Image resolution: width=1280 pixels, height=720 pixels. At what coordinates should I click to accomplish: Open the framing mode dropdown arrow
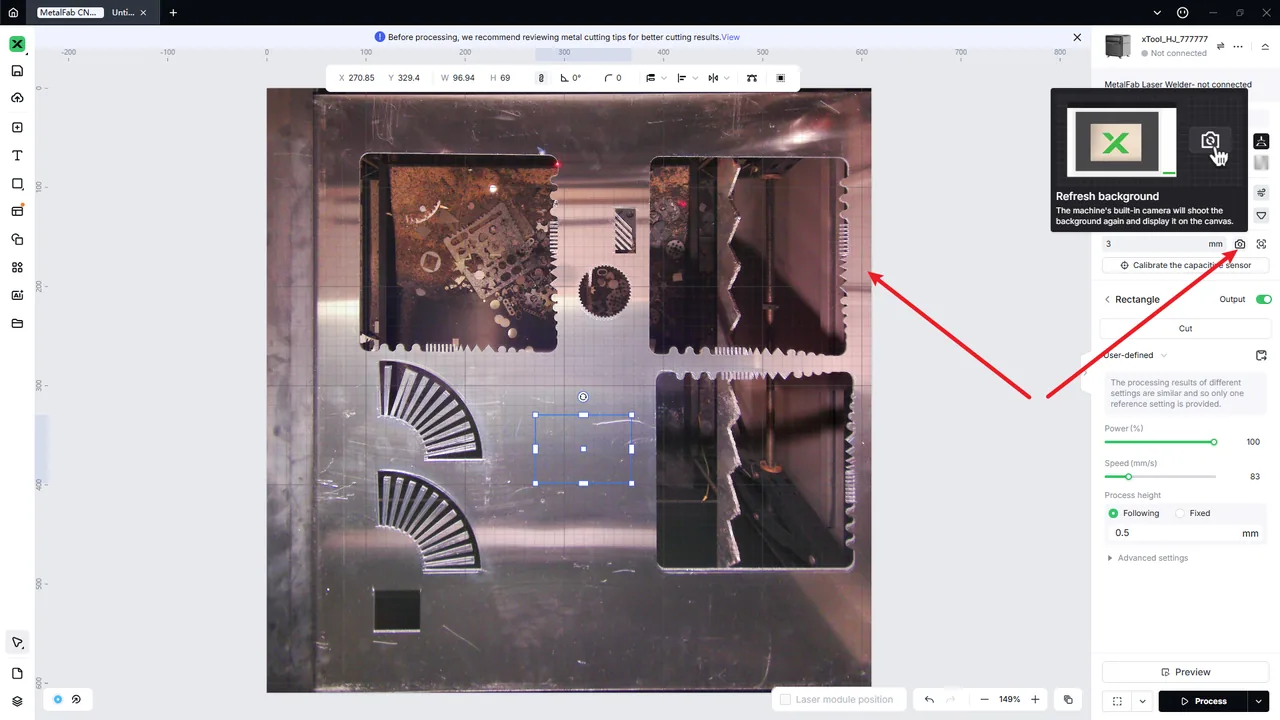pos(1142,701)
